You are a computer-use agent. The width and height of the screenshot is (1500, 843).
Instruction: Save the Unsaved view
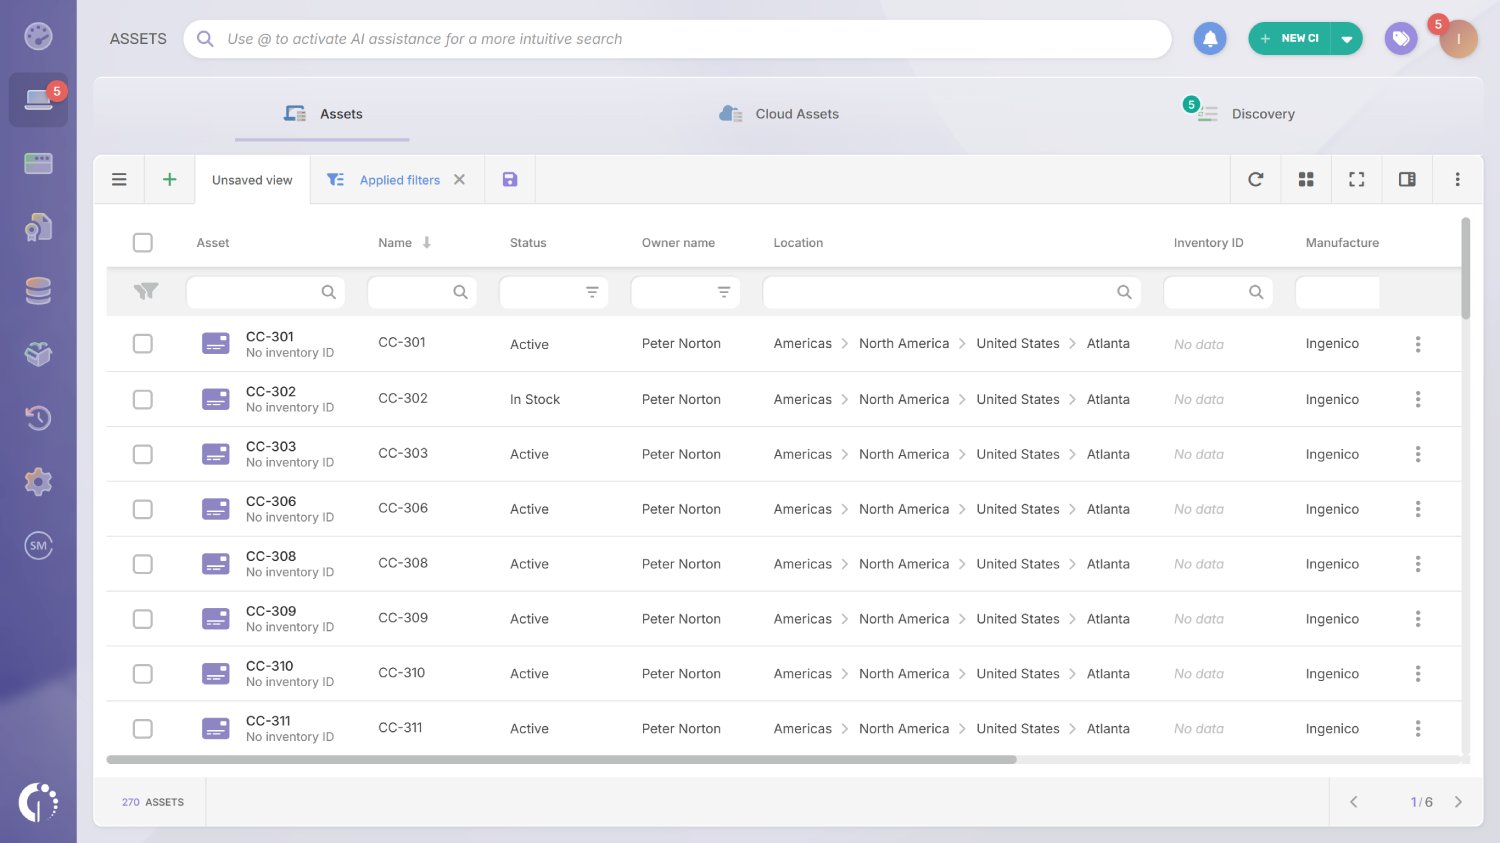(509, 179)
